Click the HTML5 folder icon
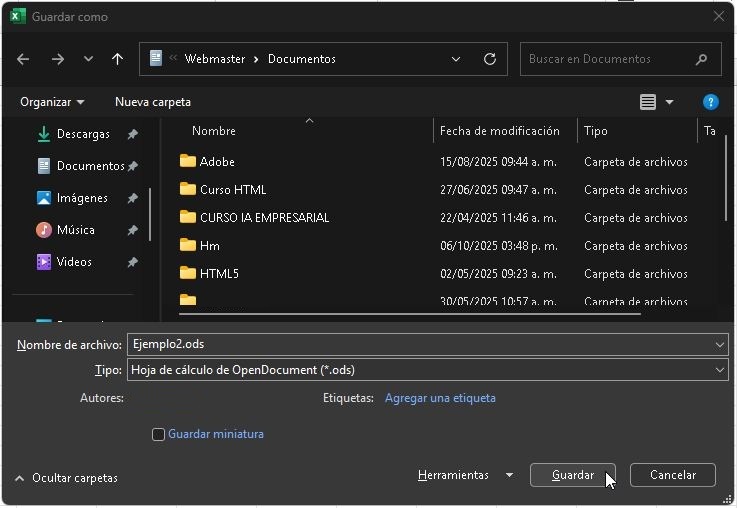Viewport: 737px width, 508px height. pos(188,273)
